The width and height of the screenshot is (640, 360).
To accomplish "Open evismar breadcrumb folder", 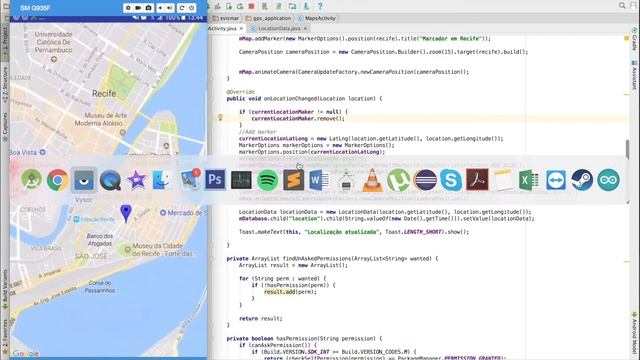I will point(226,18).
